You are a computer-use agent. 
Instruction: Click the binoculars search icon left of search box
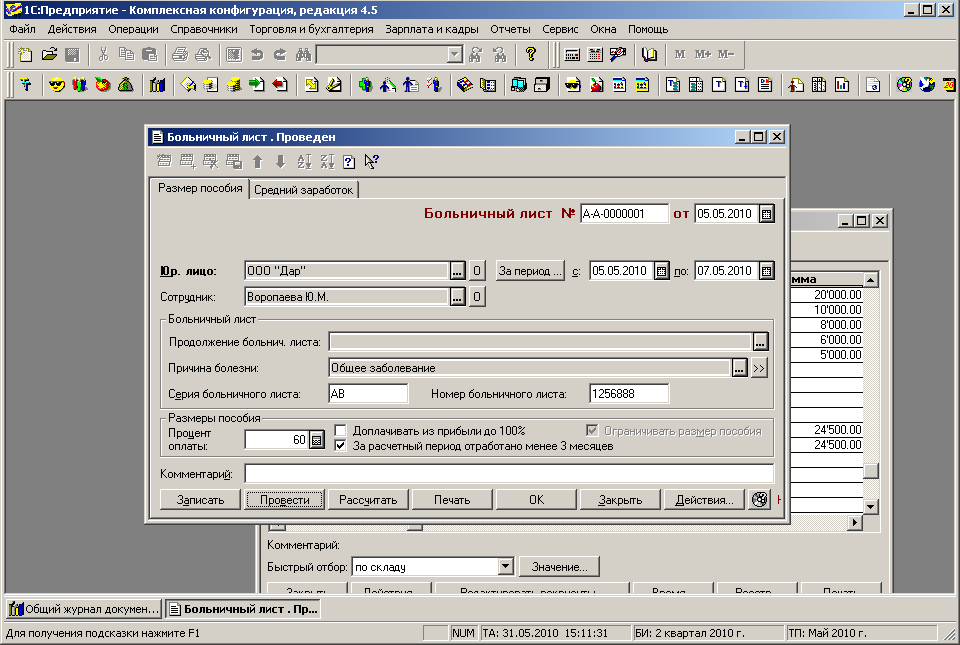[x=303, y=54]
